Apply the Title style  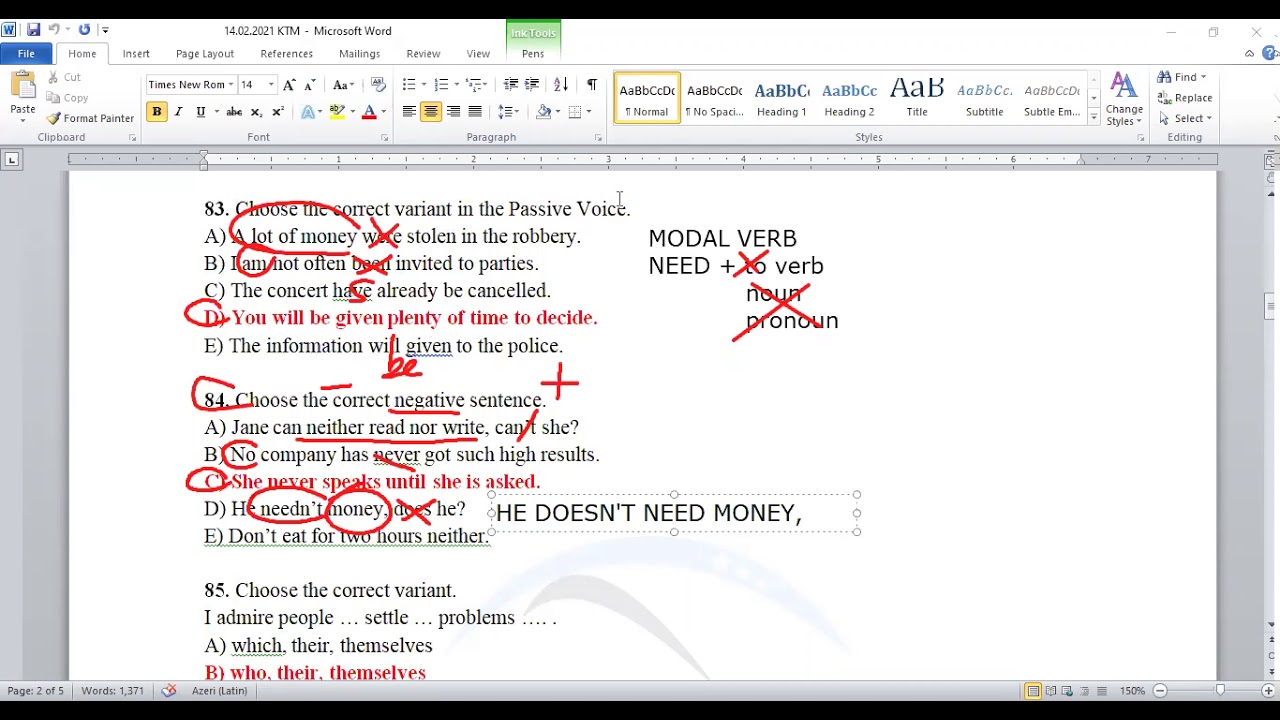tap(917, 98)
